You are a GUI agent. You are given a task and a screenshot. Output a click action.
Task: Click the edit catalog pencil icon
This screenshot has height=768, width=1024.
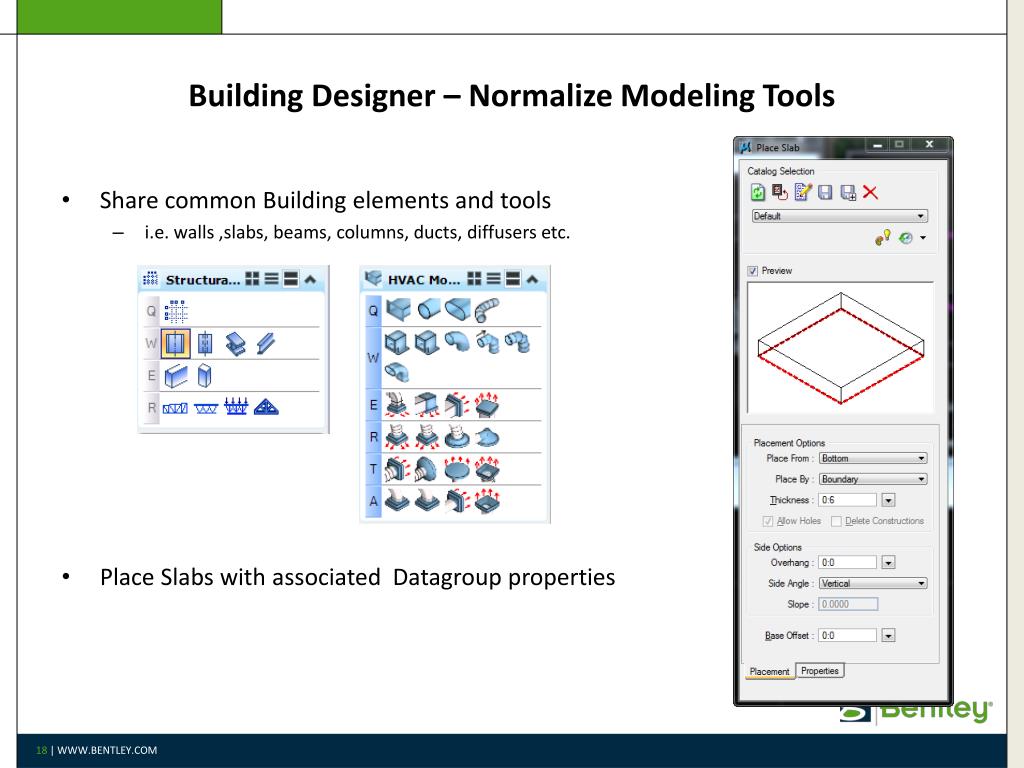point(803,192)
